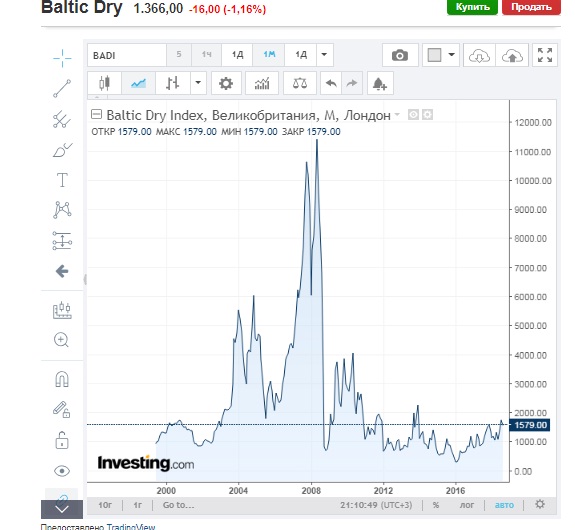Enable logarithmic scale лог
The image size is (575, 530).
tap(467, 505)
